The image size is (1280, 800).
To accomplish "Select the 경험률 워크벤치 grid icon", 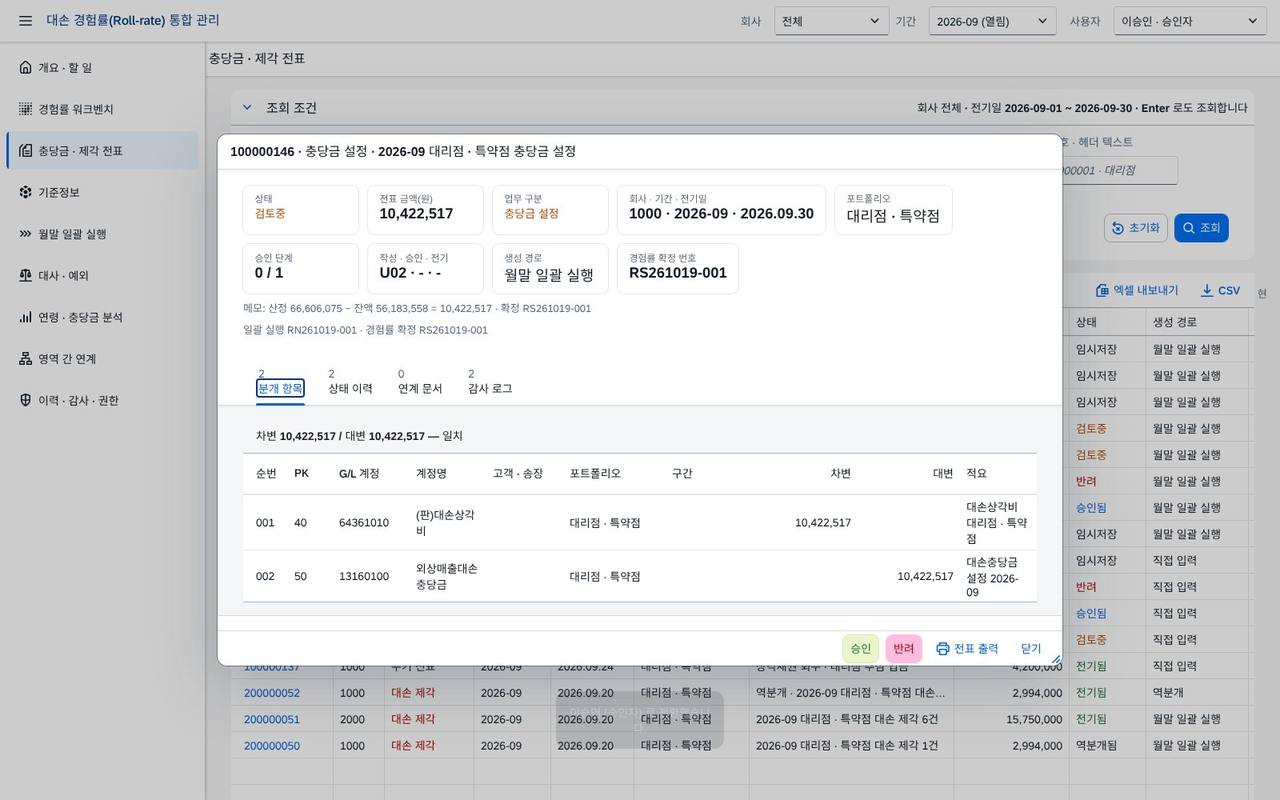I will [26, 109].
